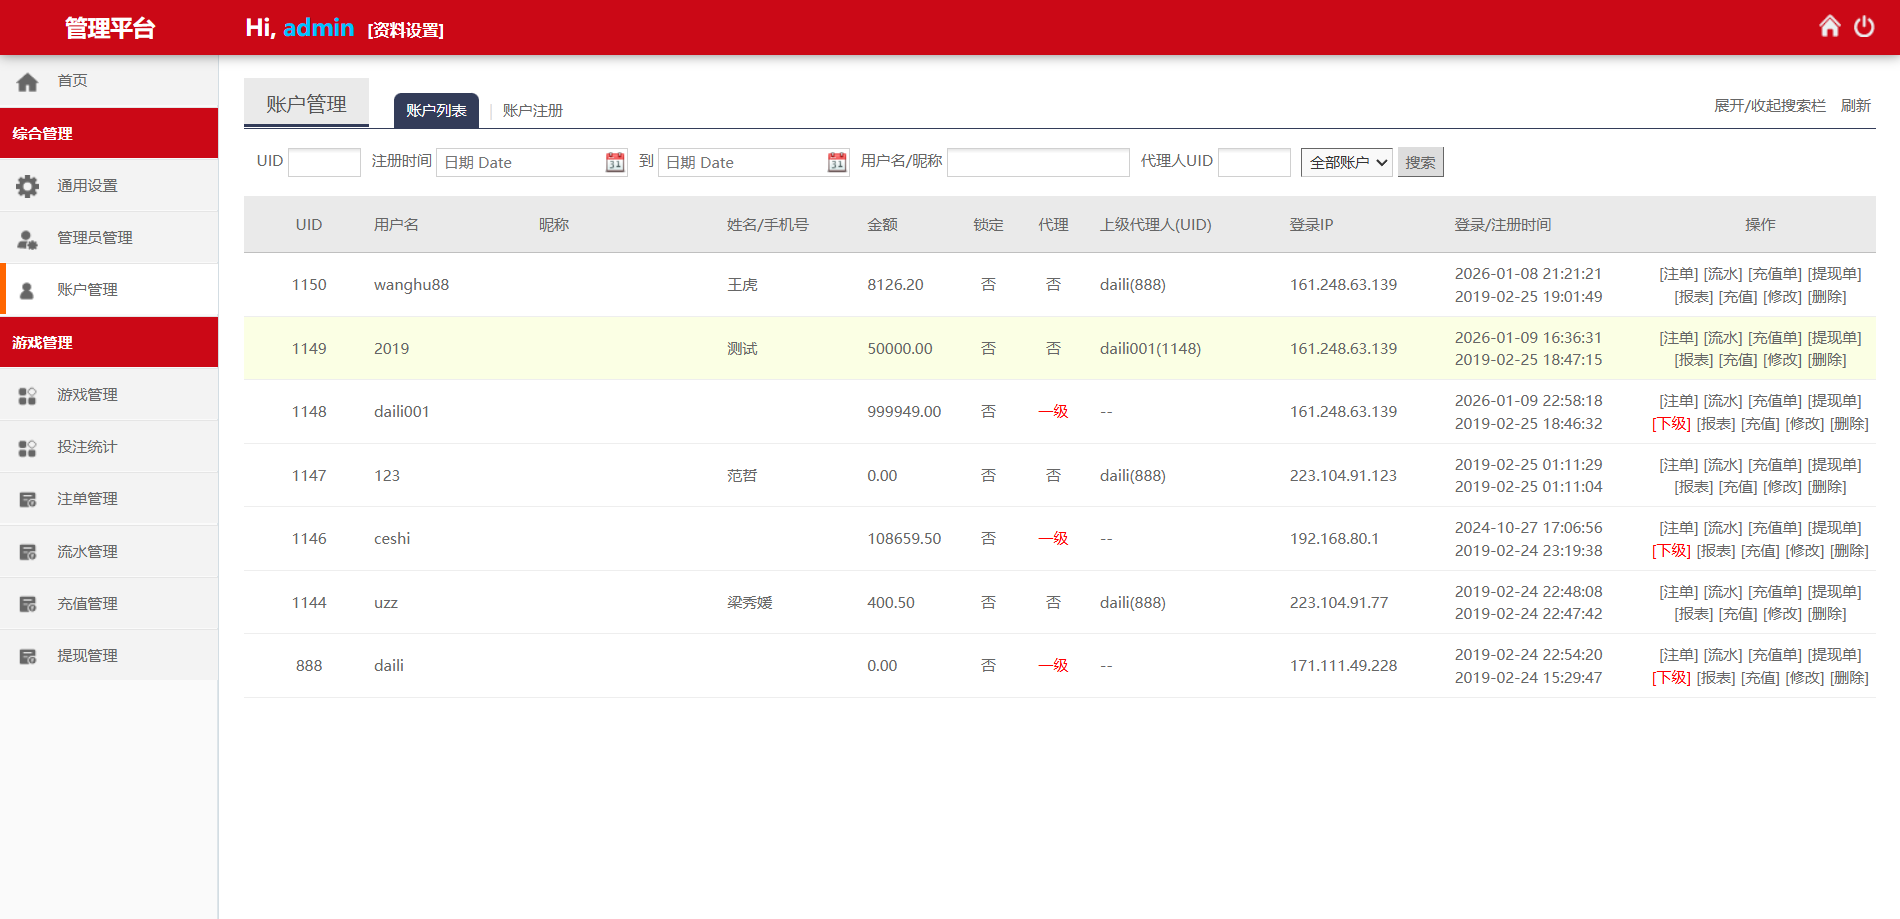Click the home icon in top-right header
1900x919 pixels.
pos(1829,26)
